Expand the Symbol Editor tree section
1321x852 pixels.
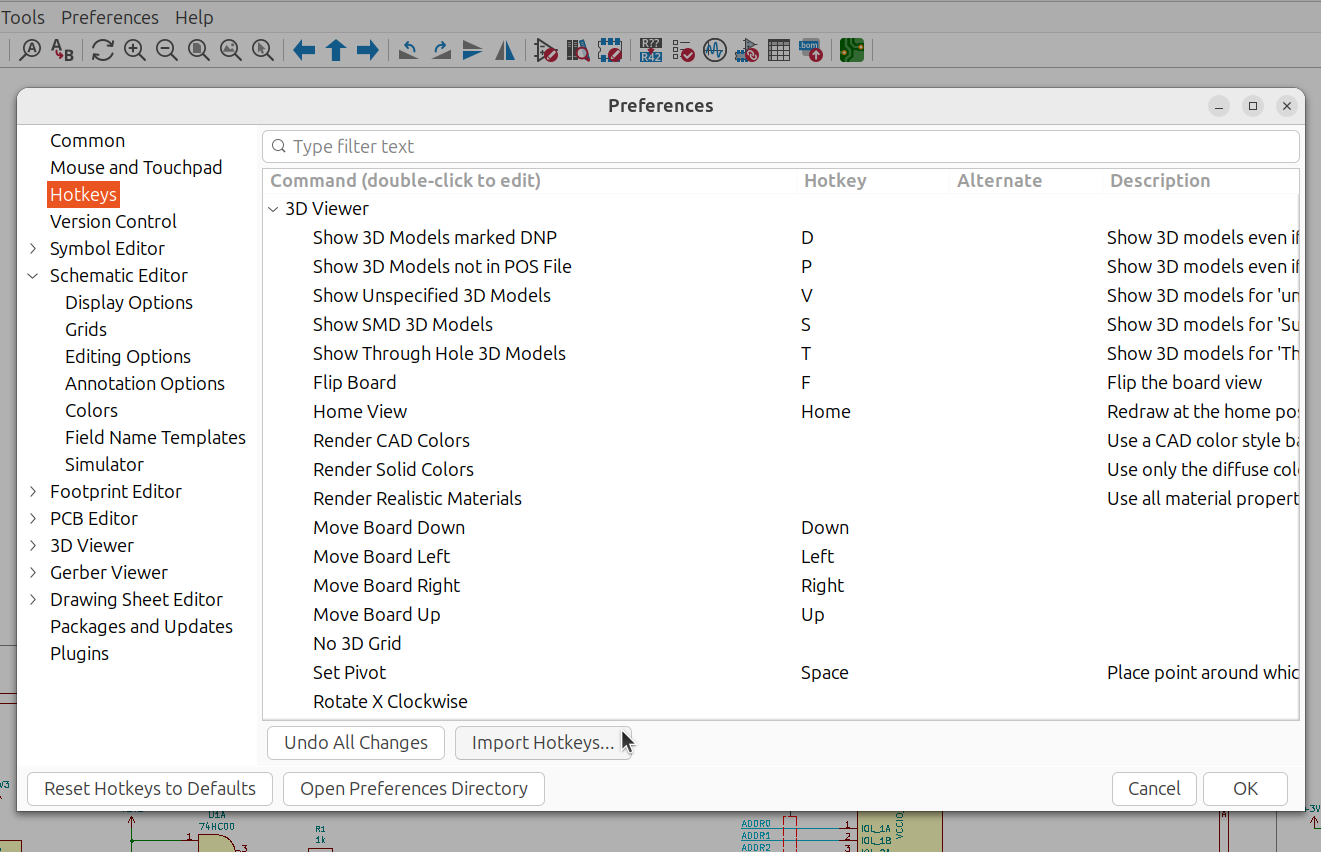[x=33, y=249]
